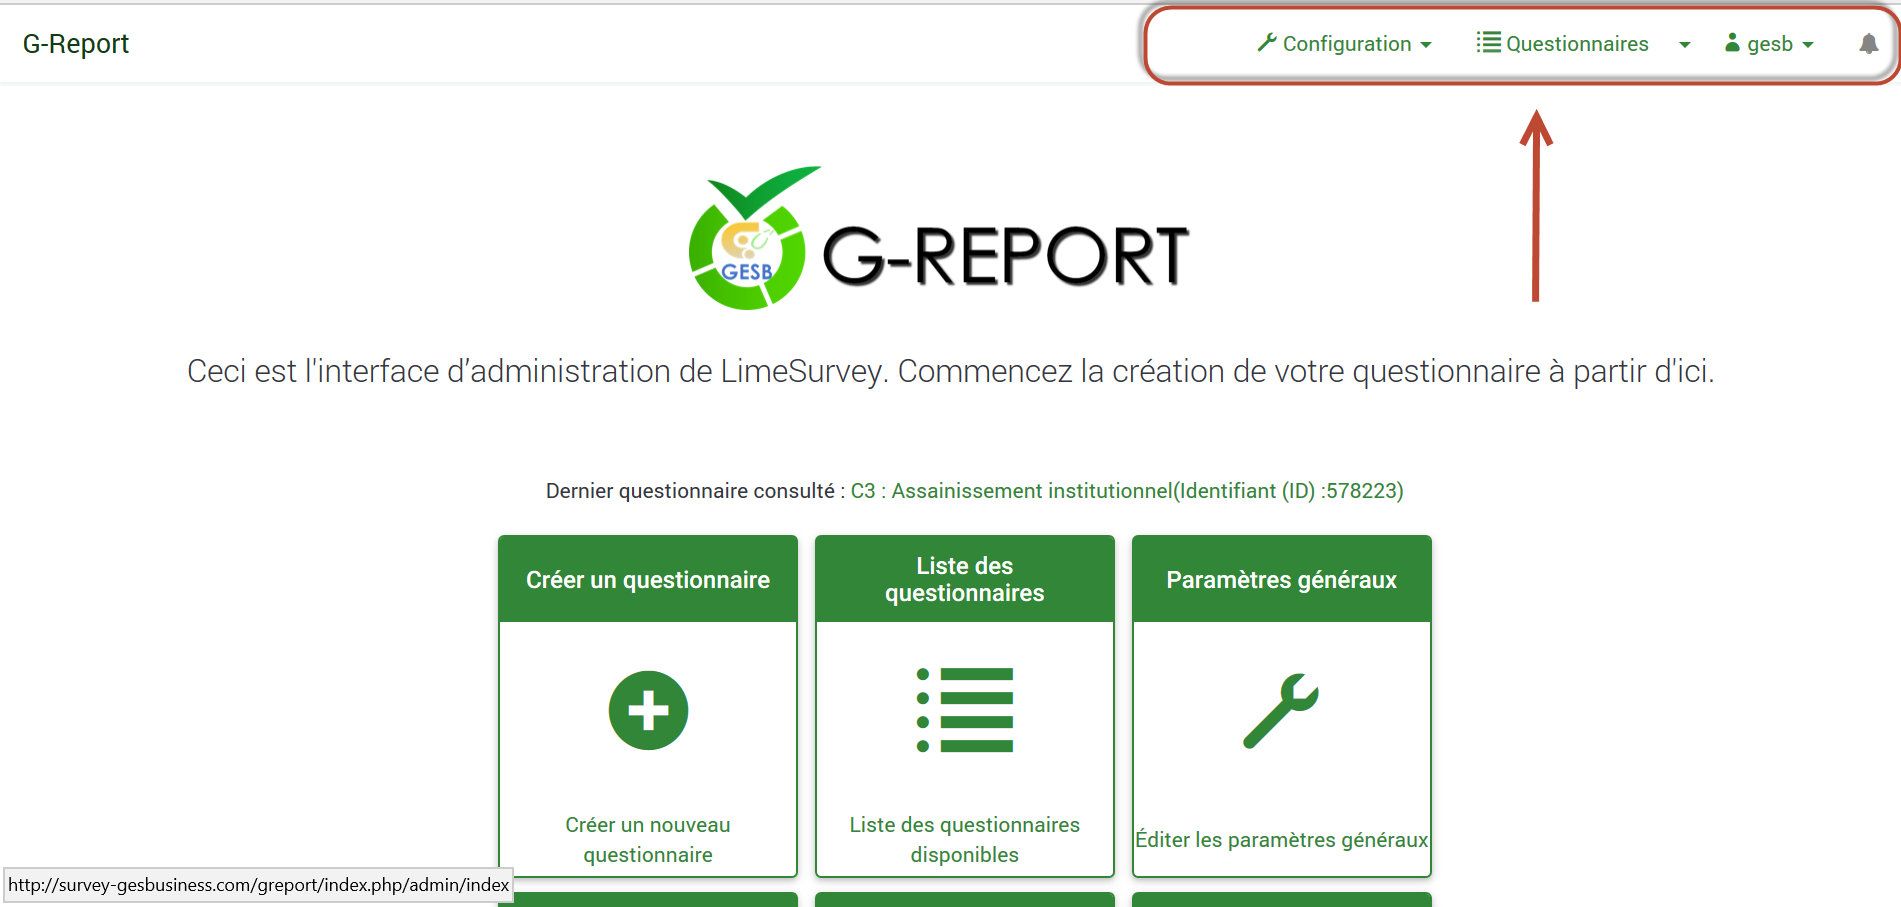Click the wrench icon beside Configuration
Viewport: 1901px width, 907px height.
tap(1266, 43)
